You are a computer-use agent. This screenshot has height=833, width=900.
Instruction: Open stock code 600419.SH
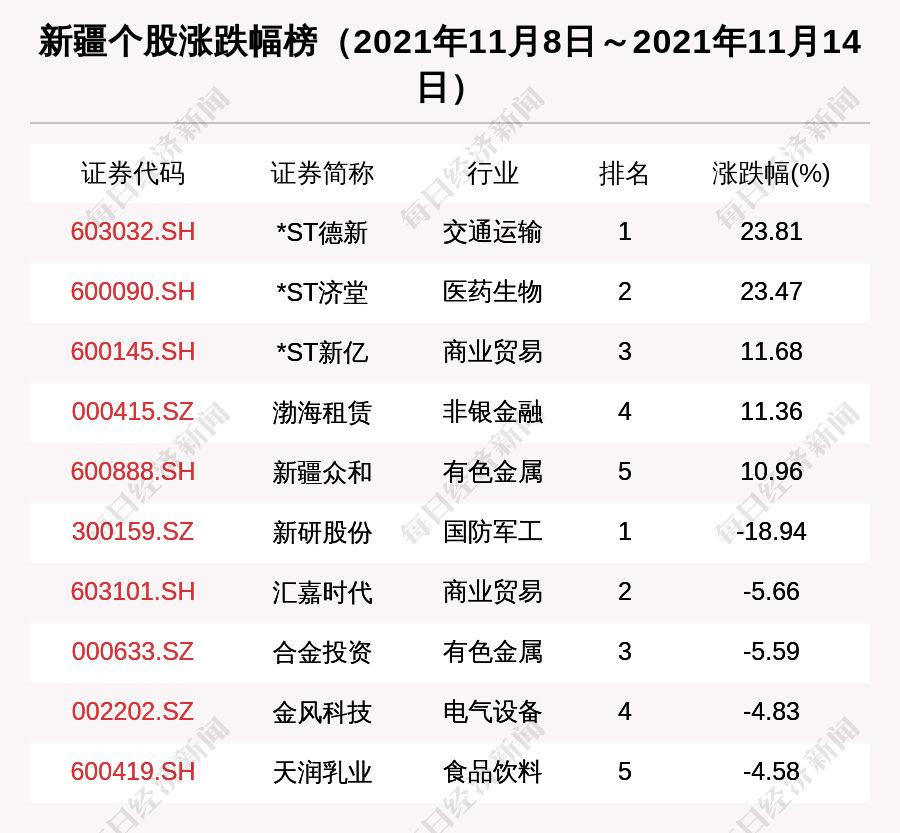(x=133, y=772)
